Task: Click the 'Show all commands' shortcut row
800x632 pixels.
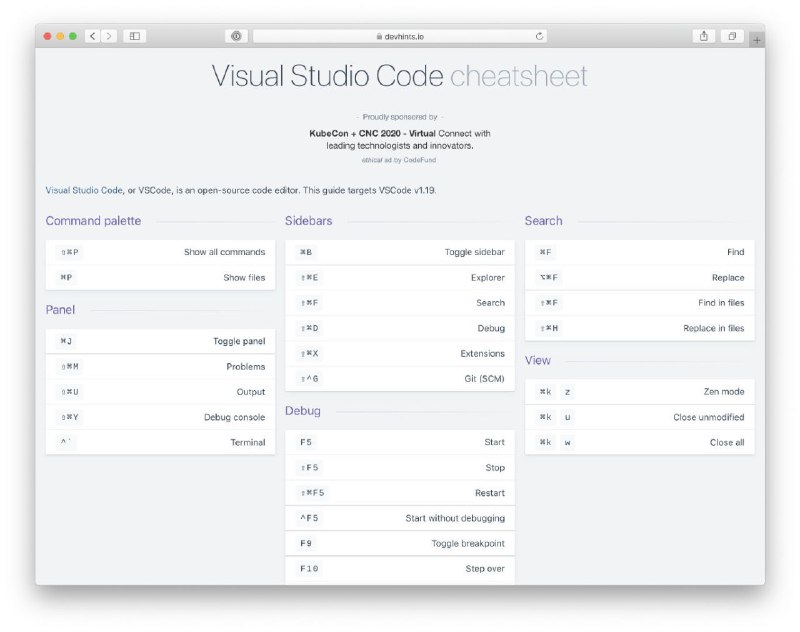Action: [x=160, y=252]
